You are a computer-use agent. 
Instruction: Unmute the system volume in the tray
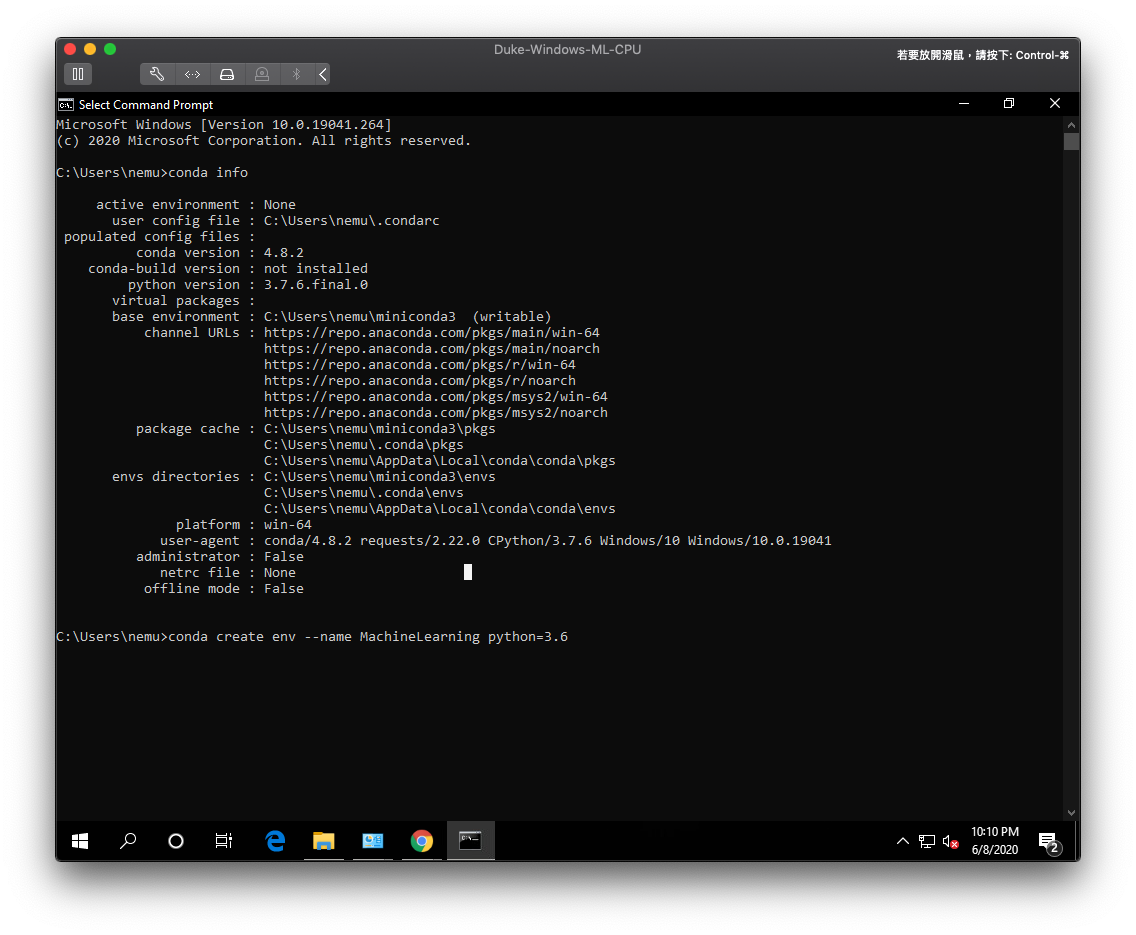pyautogui.click(x=949, y=841)
